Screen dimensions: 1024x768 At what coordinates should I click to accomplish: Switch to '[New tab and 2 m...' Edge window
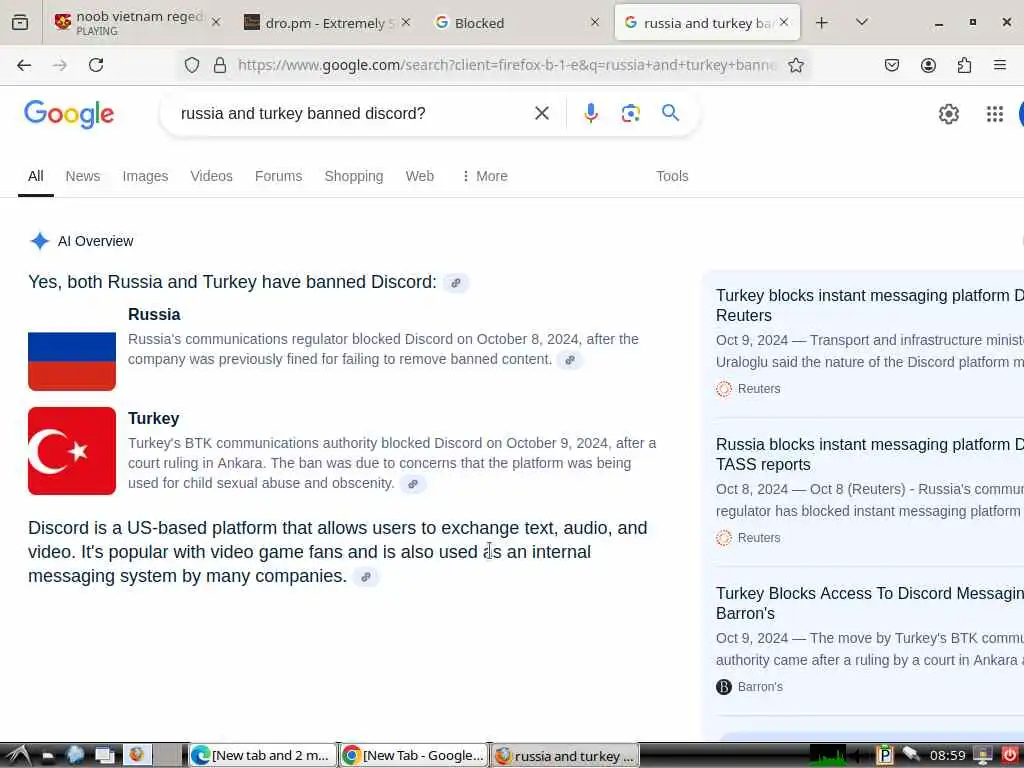[x=263, y=756]
